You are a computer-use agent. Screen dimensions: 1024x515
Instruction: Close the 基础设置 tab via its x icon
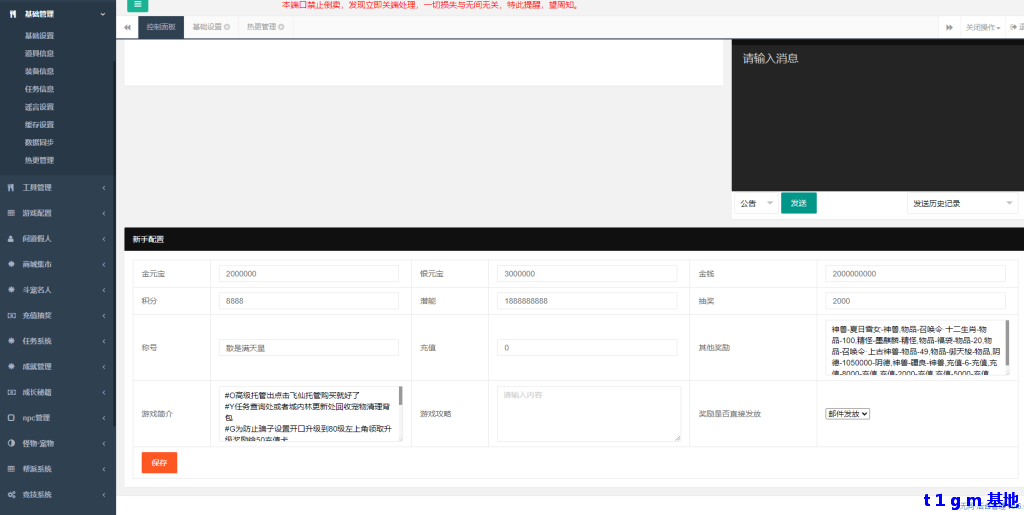(x=227, y=27)
